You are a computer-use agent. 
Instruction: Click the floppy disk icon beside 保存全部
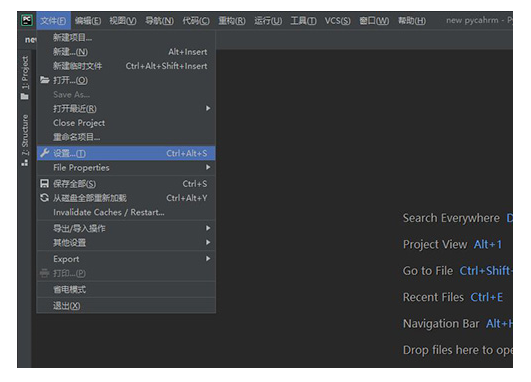[44, 184]
